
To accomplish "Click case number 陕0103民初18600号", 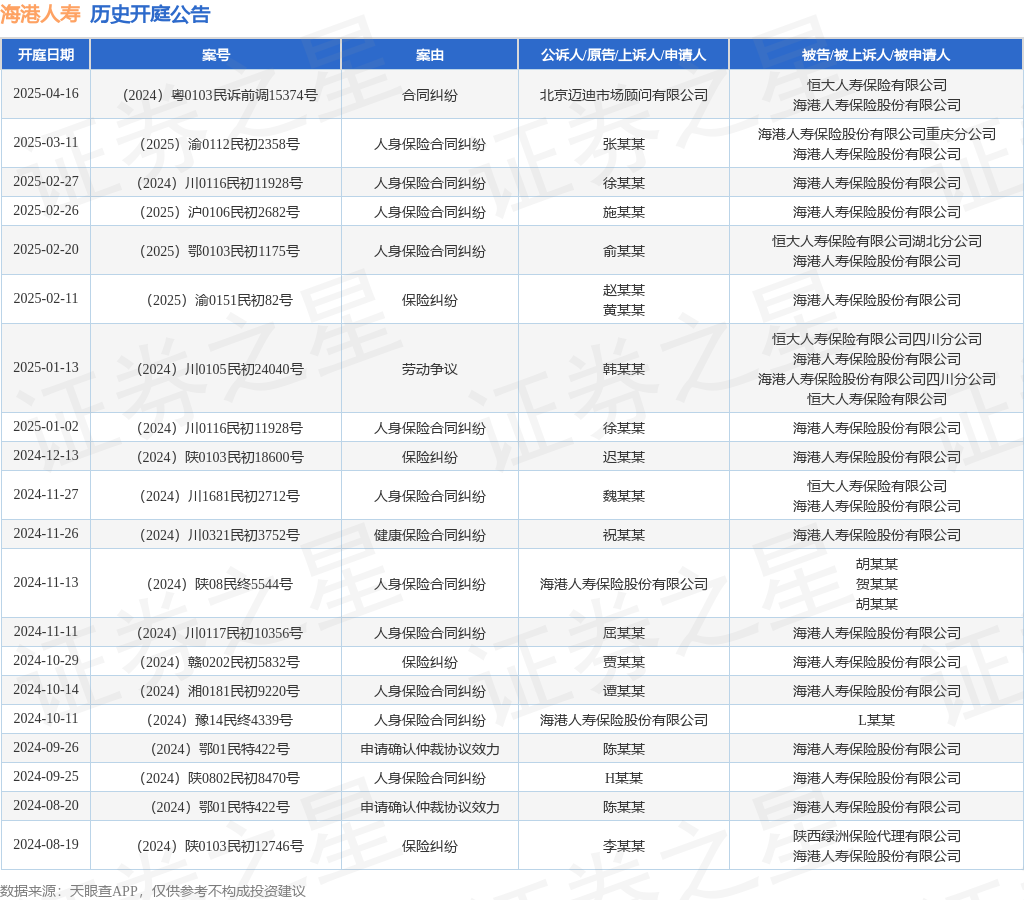I will [220, 457].
